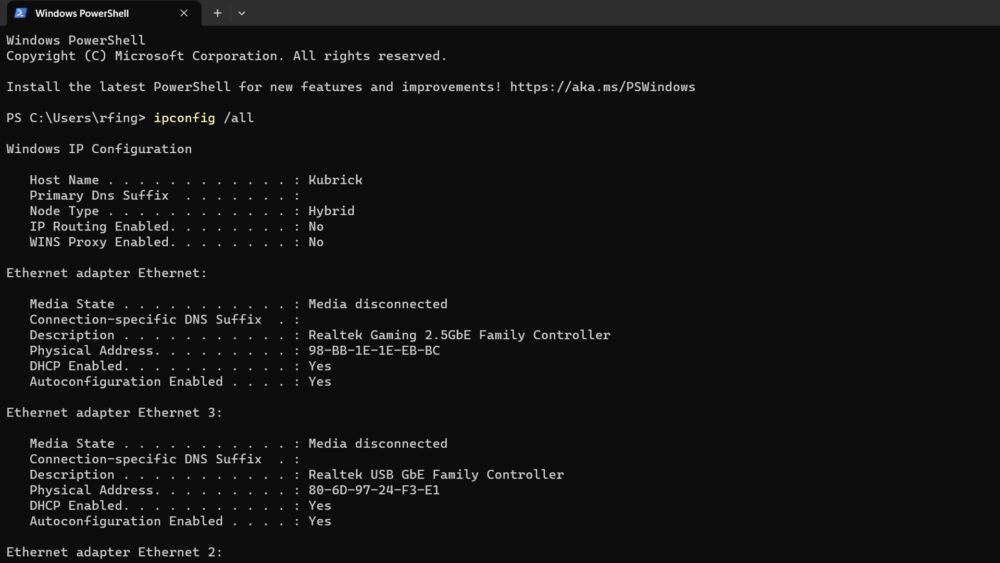1000x563 pixels.
Task: Click the physical address 98-BB-1E-1E-EB-BC
Action: coord(374,351)
